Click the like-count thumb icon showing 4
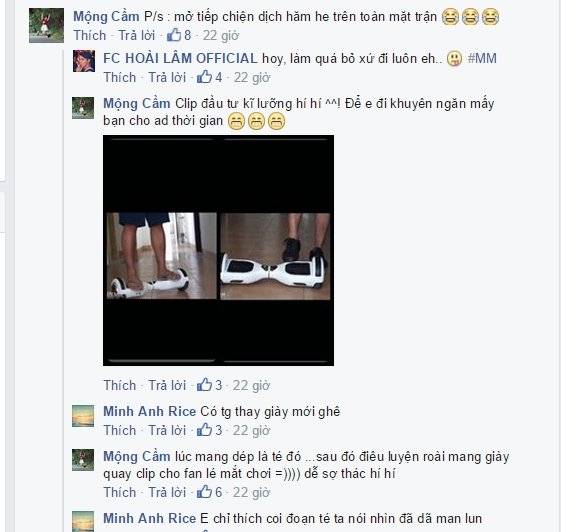The height and width of the screenshot is (532, 561). click(x=204, y=77)
